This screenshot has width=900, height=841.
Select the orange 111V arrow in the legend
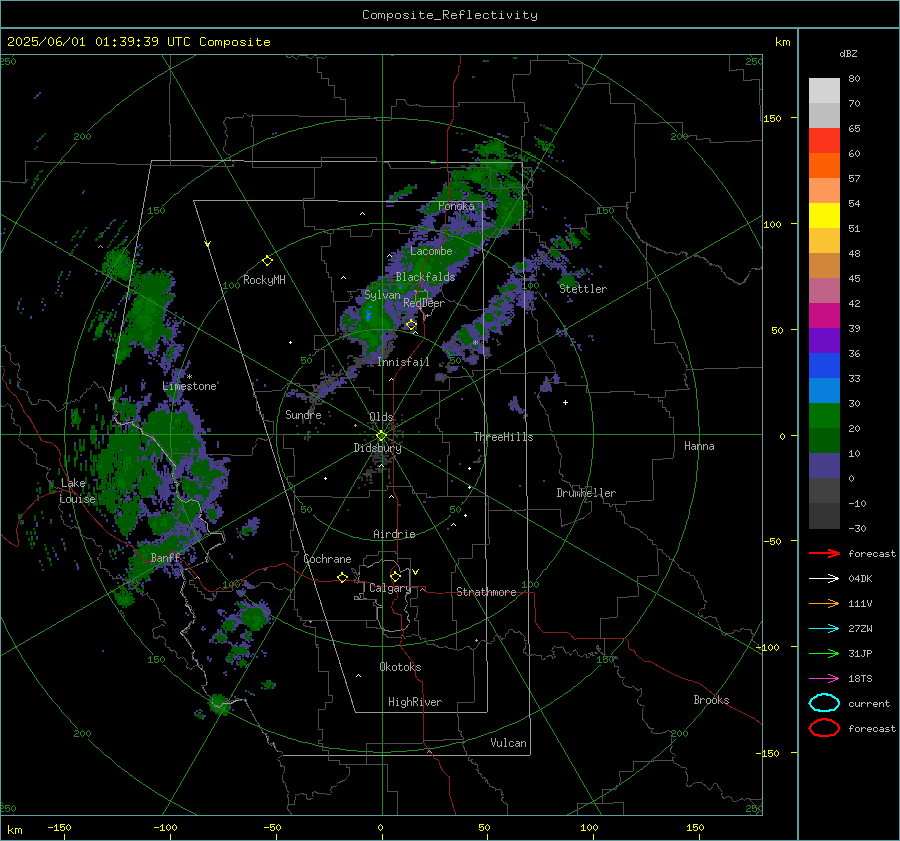point(824,603)
